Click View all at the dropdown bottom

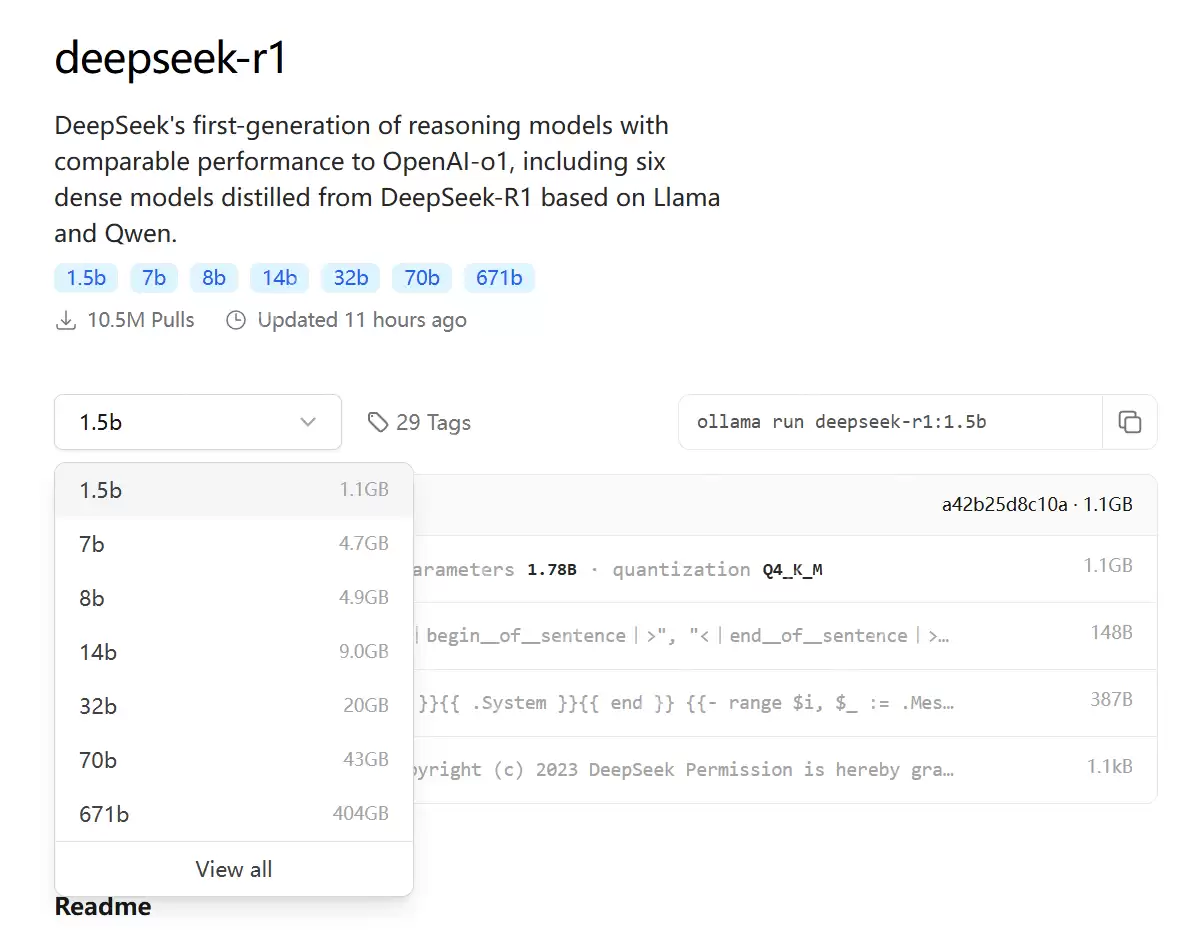(x=233, y=869)
